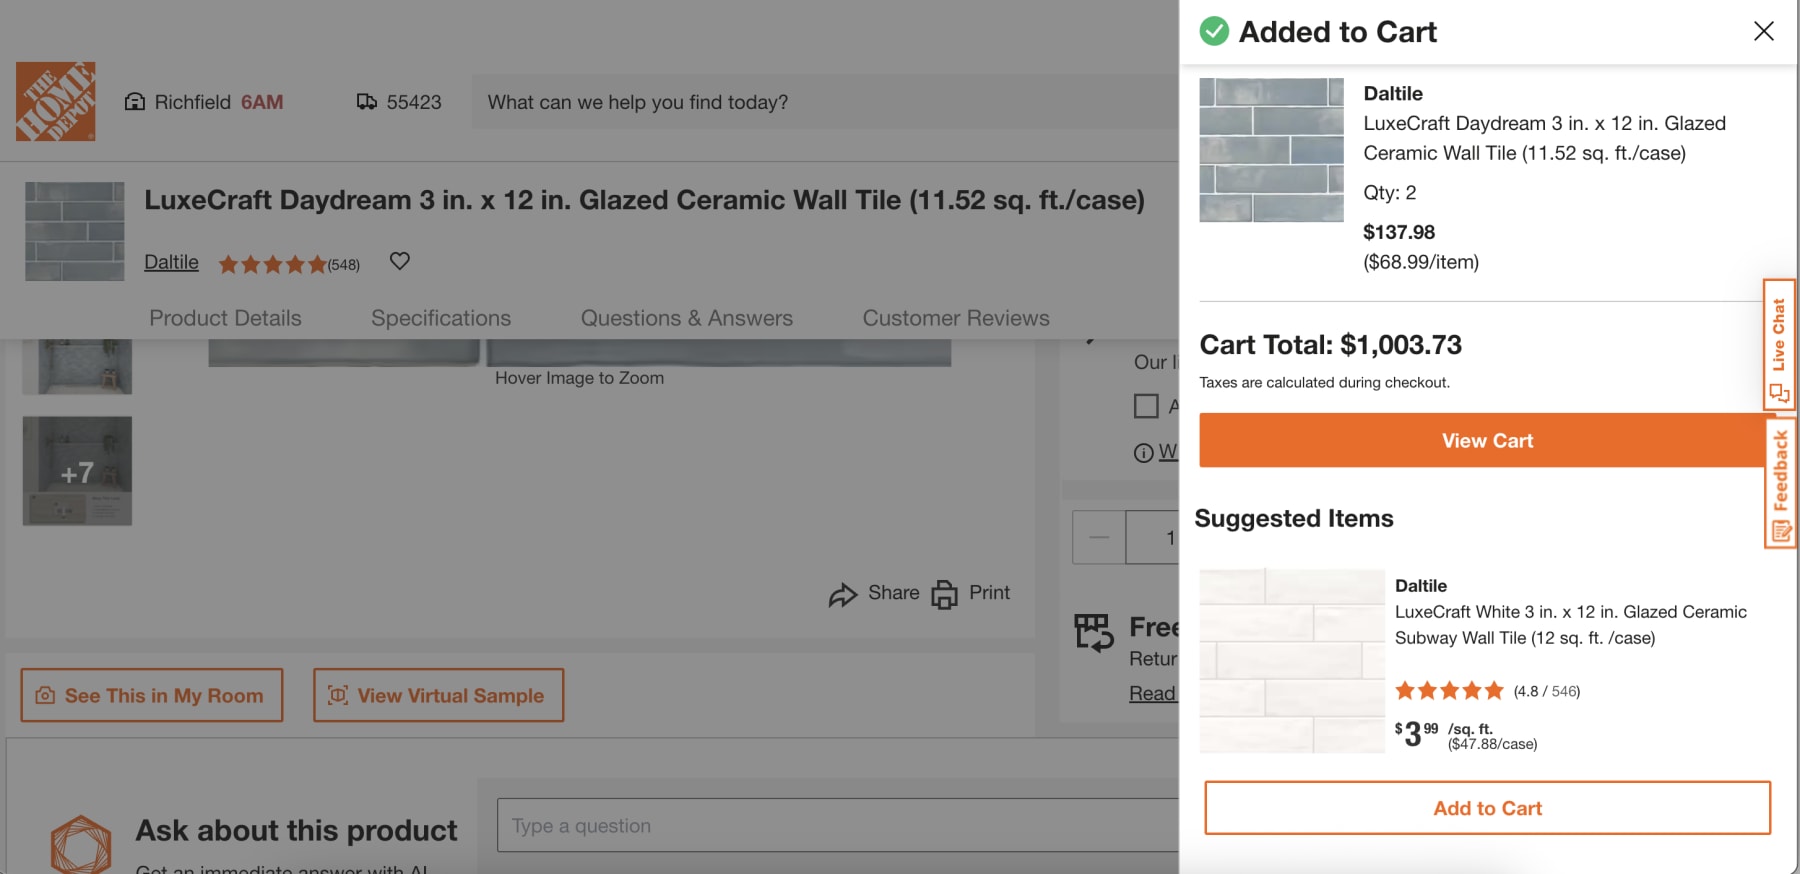Add the suggested LuxeCraft White tile to cart

[x=1487, y=808]
